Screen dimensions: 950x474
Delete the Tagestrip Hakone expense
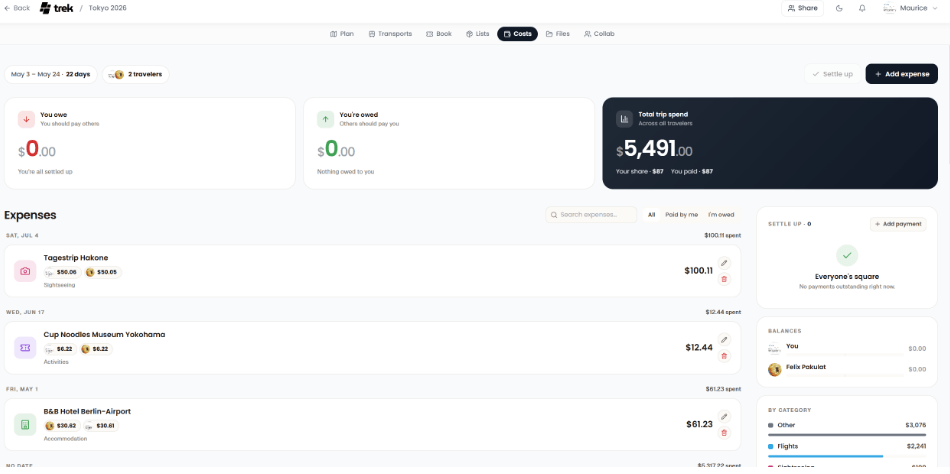(x=723, y=279)
